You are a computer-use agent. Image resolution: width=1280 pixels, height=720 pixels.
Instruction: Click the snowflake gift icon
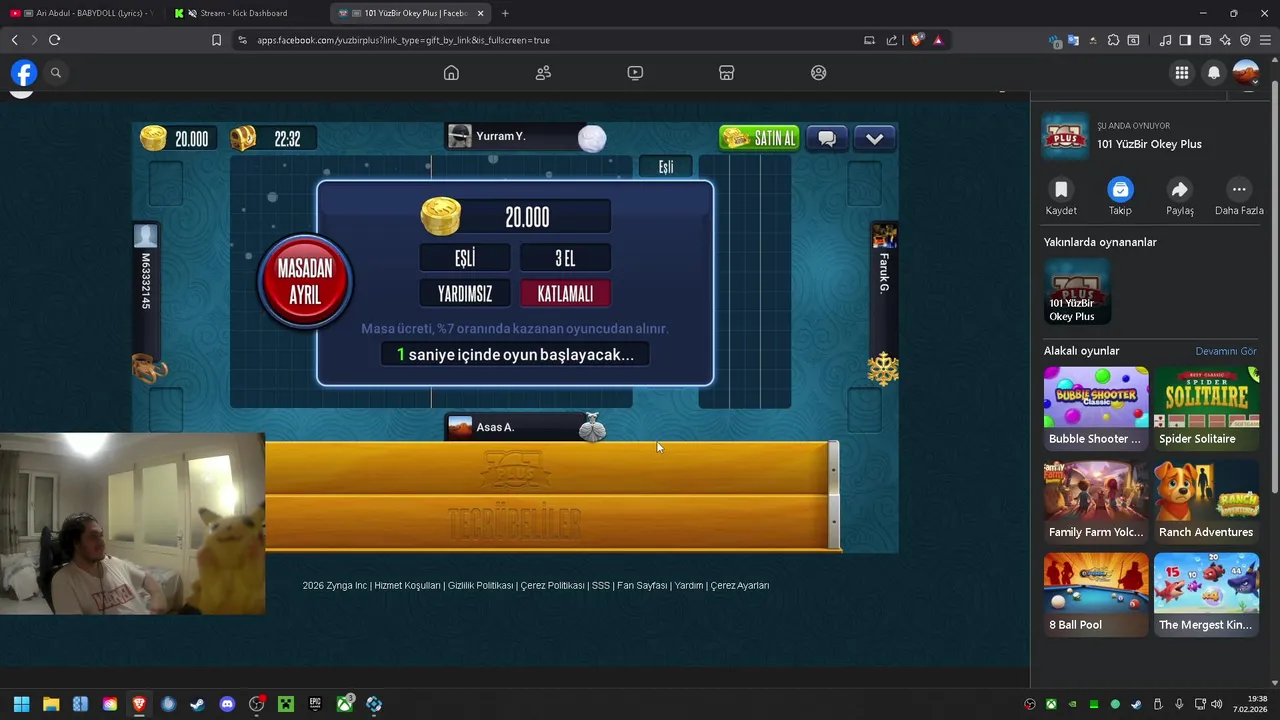click(x=883, y=369)
